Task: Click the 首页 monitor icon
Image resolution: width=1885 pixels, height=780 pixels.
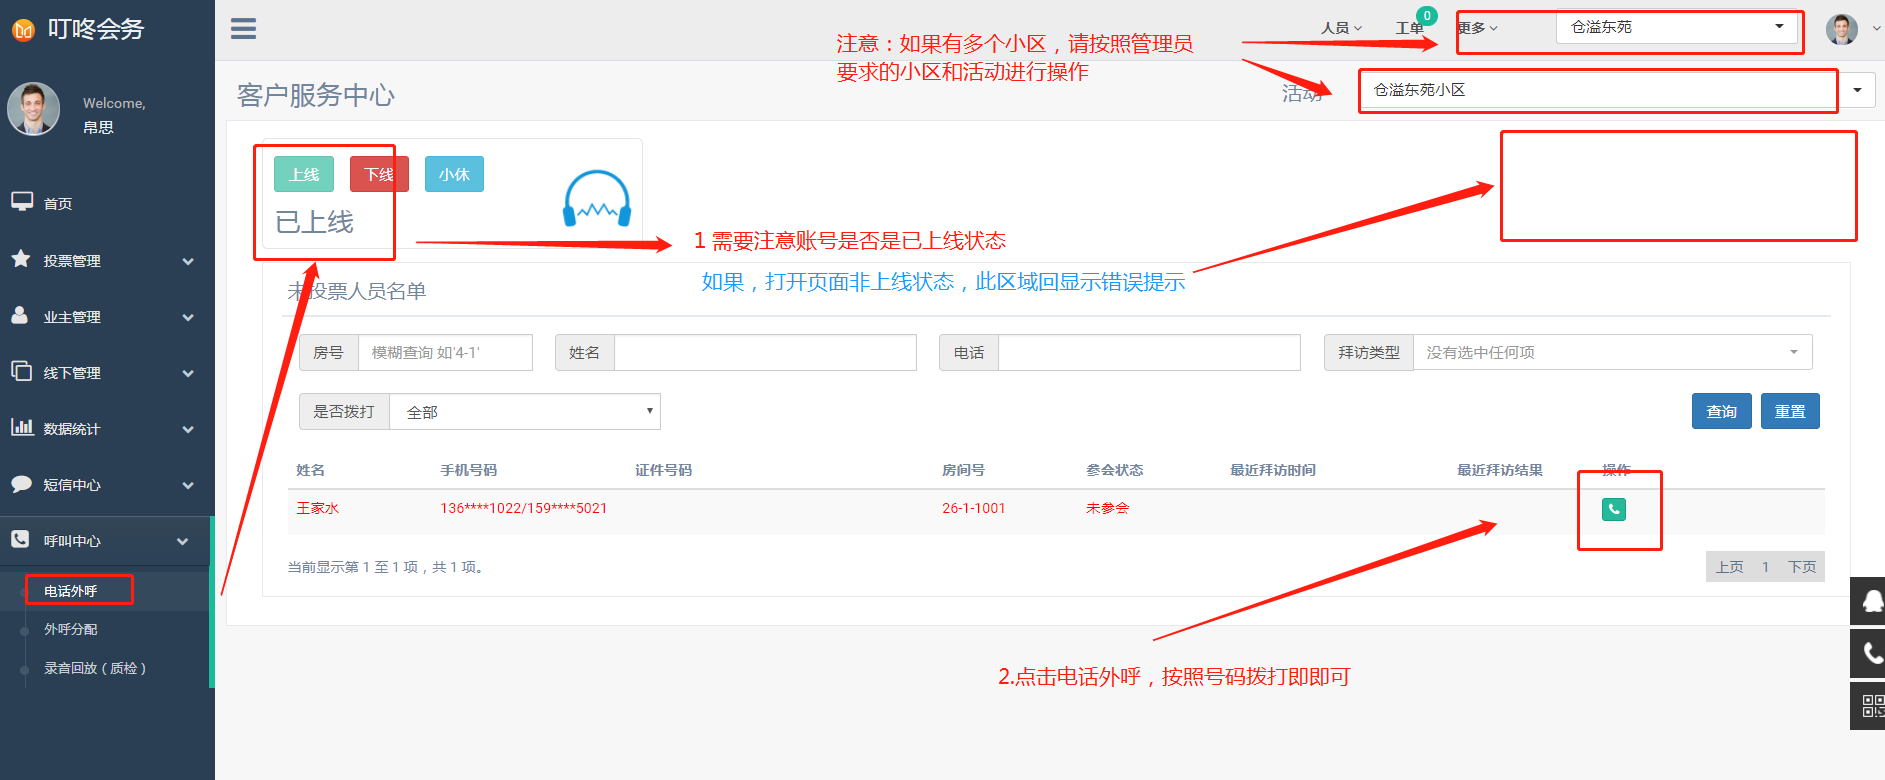Action: point(22,202)
